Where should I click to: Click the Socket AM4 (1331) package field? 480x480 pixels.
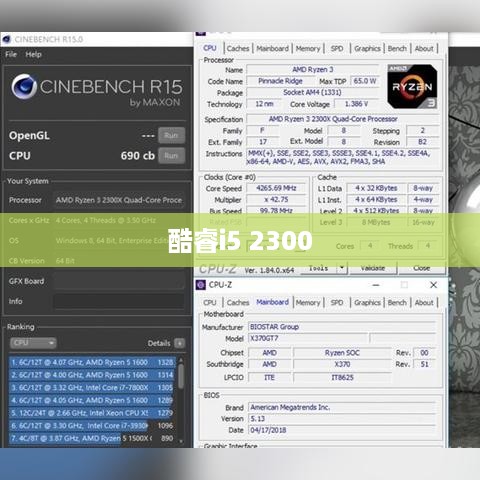[312, 92]
